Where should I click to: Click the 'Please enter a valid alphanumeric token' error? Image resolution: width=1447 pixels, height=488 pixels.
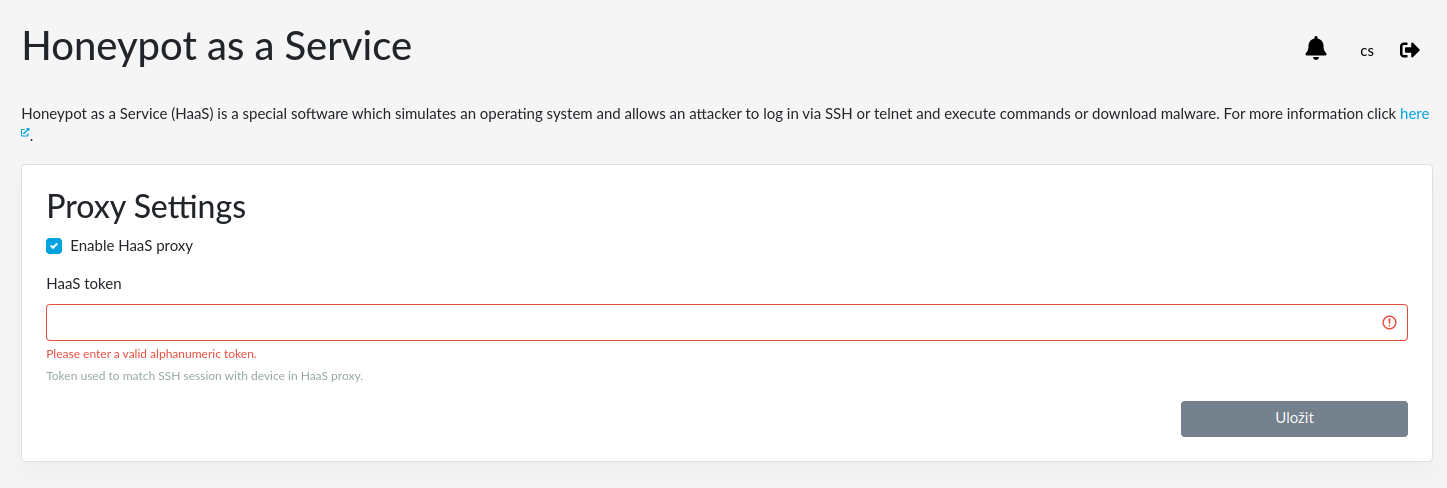tap(151, 354)
